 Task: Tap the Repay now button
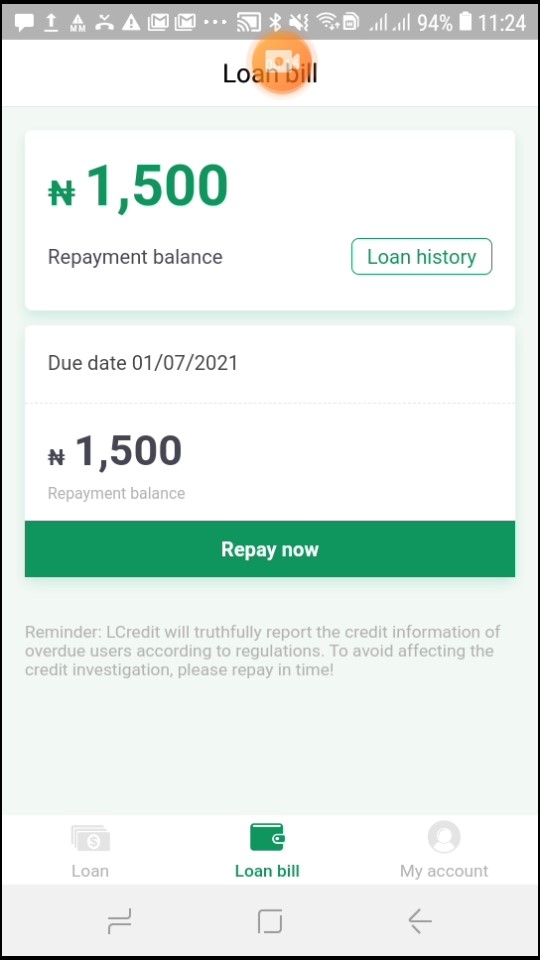[x=270, y=549]
